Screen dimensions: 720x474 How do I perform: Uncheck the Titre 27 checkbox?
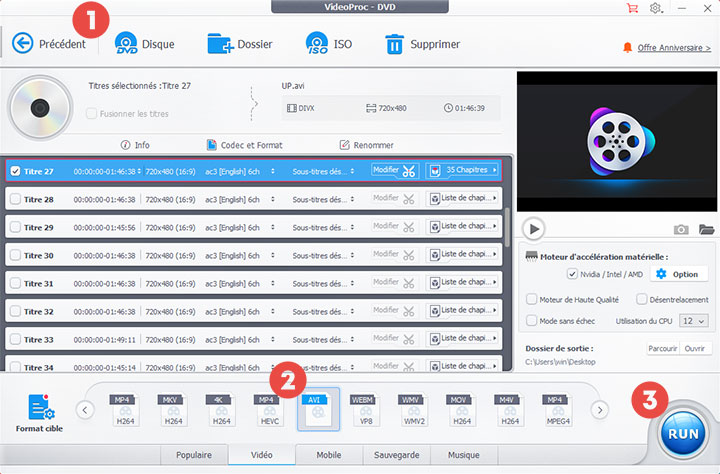pos(16,171)
